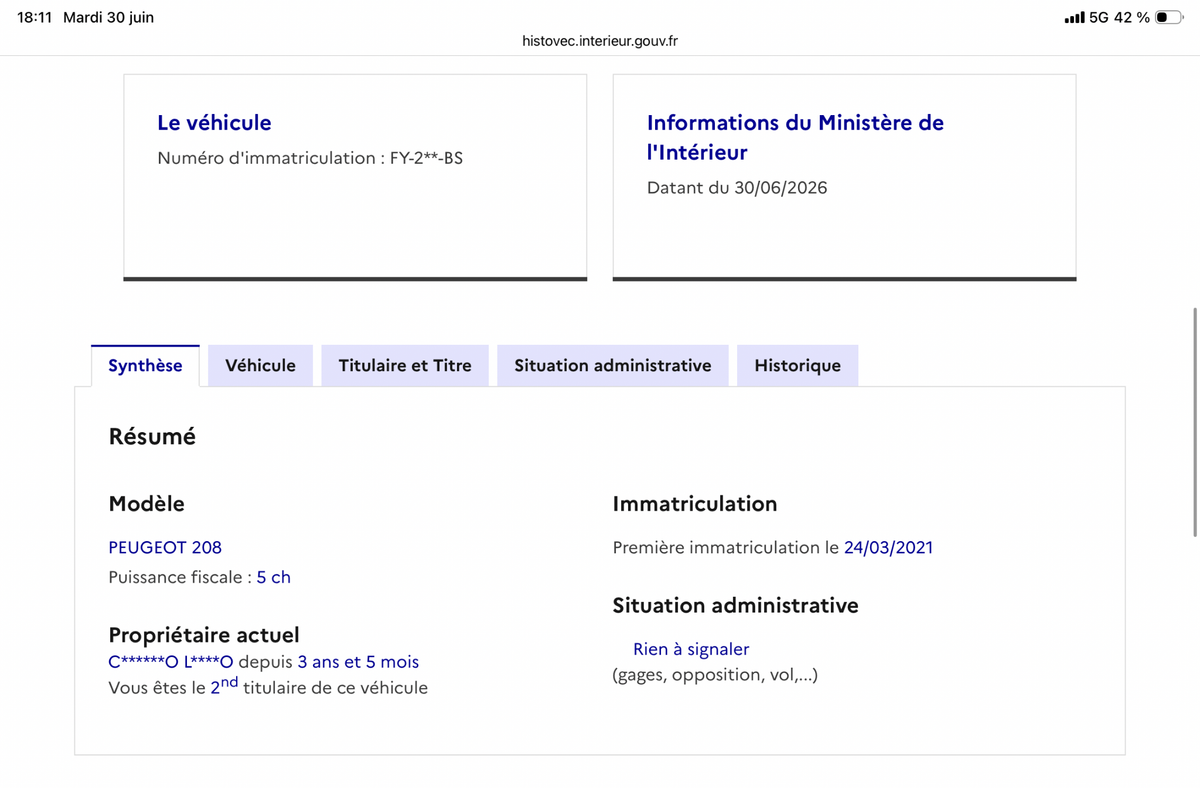The width and height of the screenshot is (1200, 788).
Task: Open the Synthèse tab
Action: tap(145, 366)
